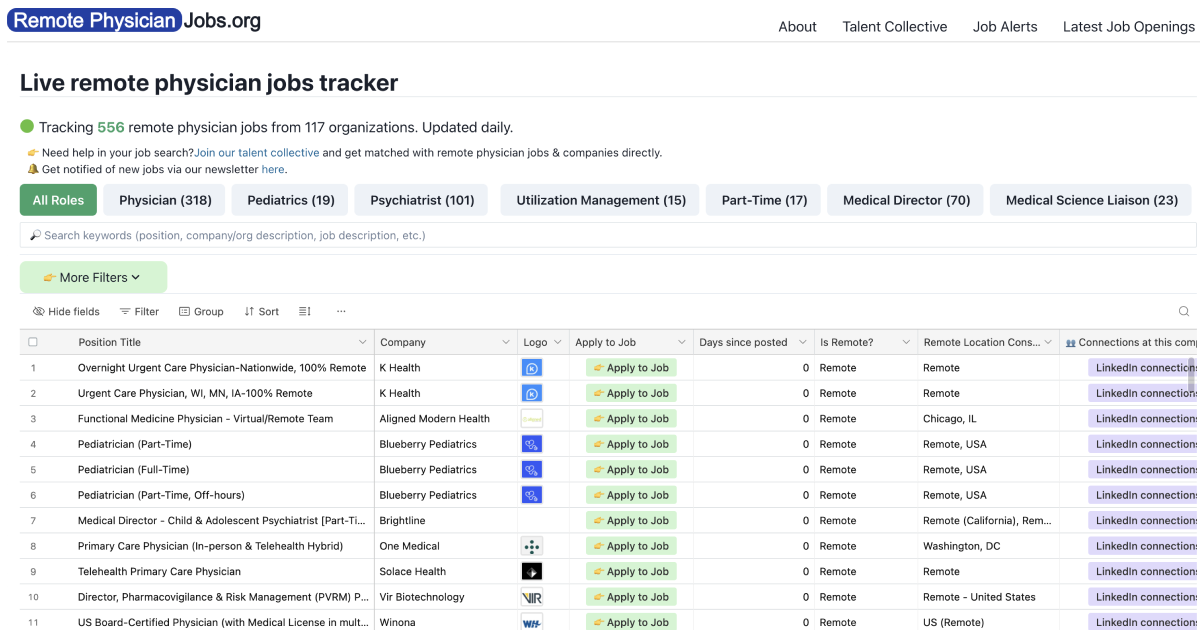Apply to Overnight Urgent Care Physician job
This screenshot has width=1200, height=630.
(x=631, y=368)
